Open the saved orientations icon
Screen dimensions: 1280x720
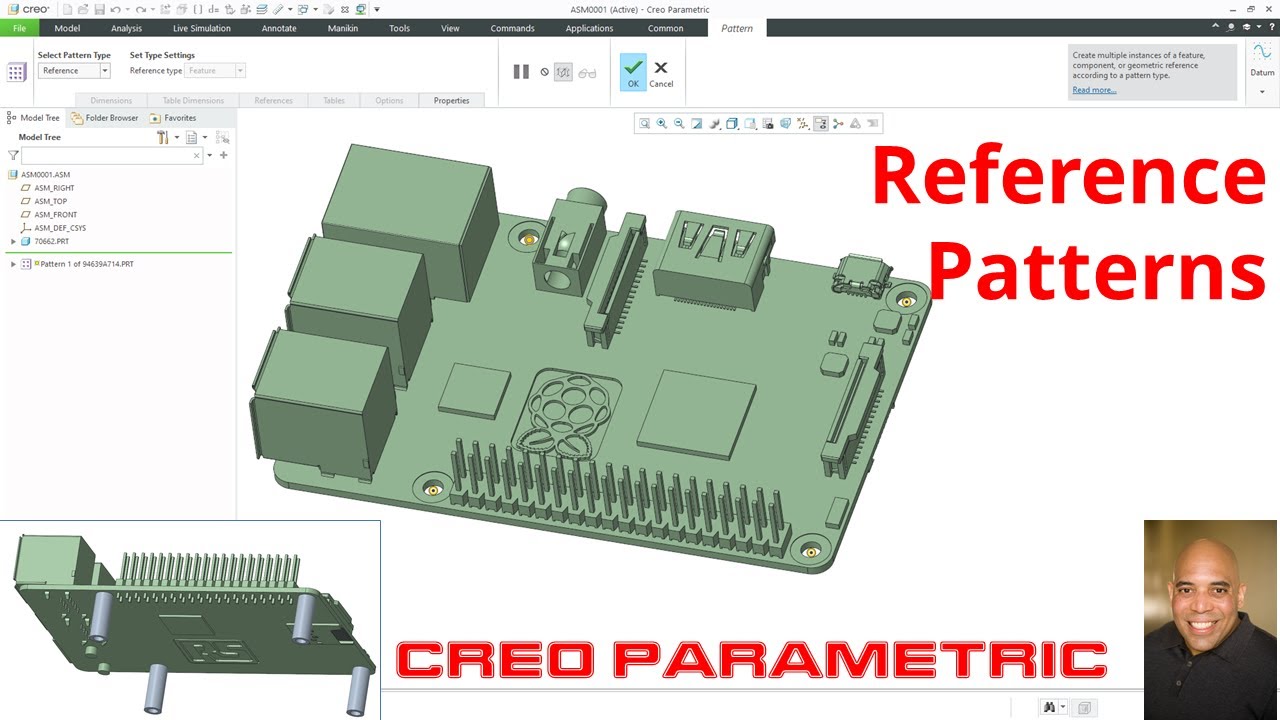click(x=750, y=124)
